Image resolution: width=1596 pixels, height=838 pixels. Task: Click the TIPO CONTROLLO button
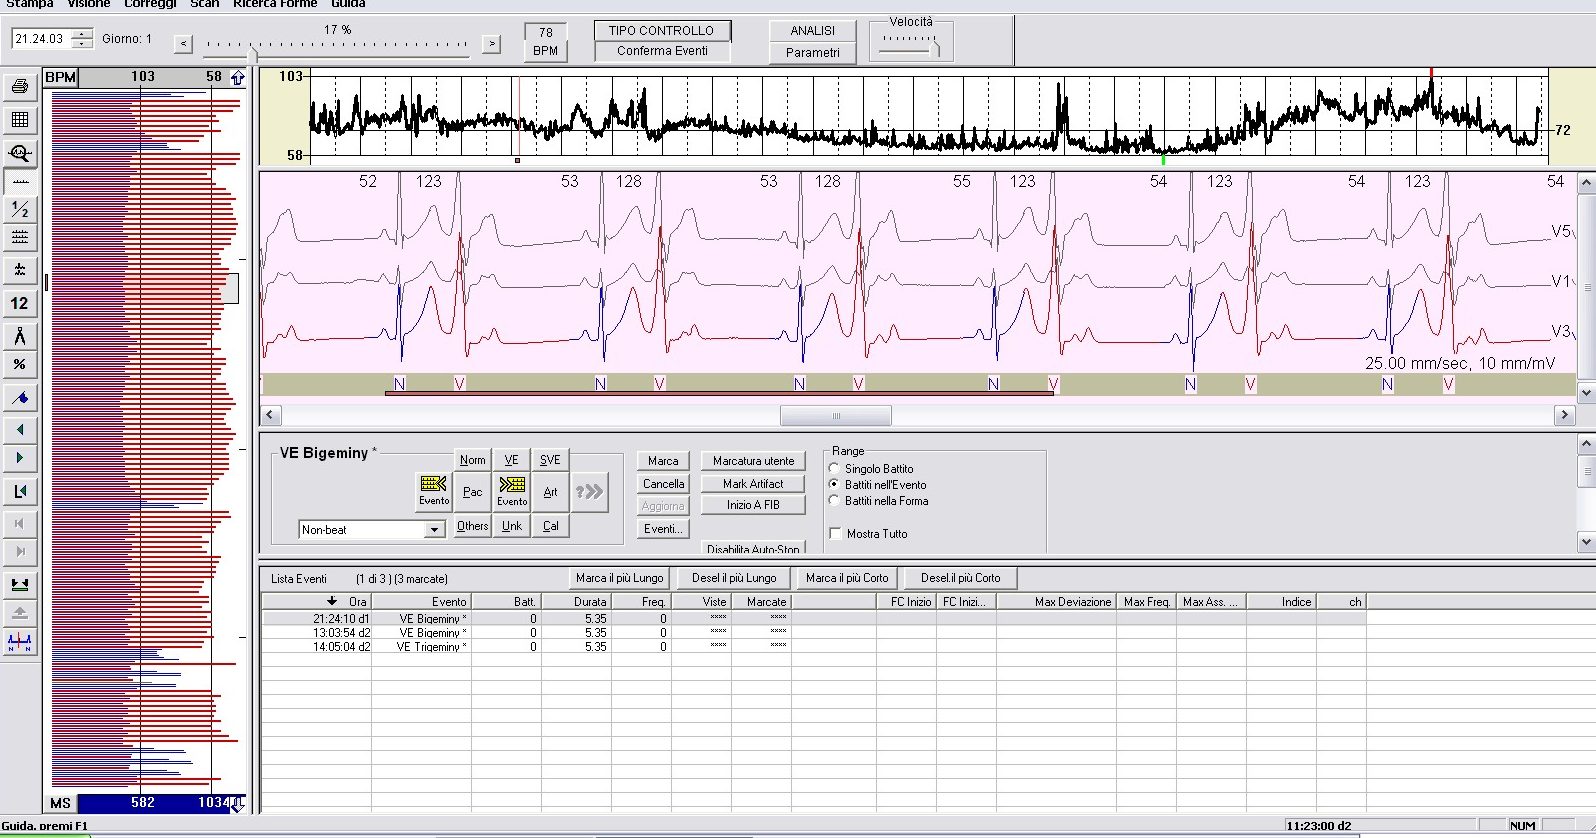coord(662,31)
